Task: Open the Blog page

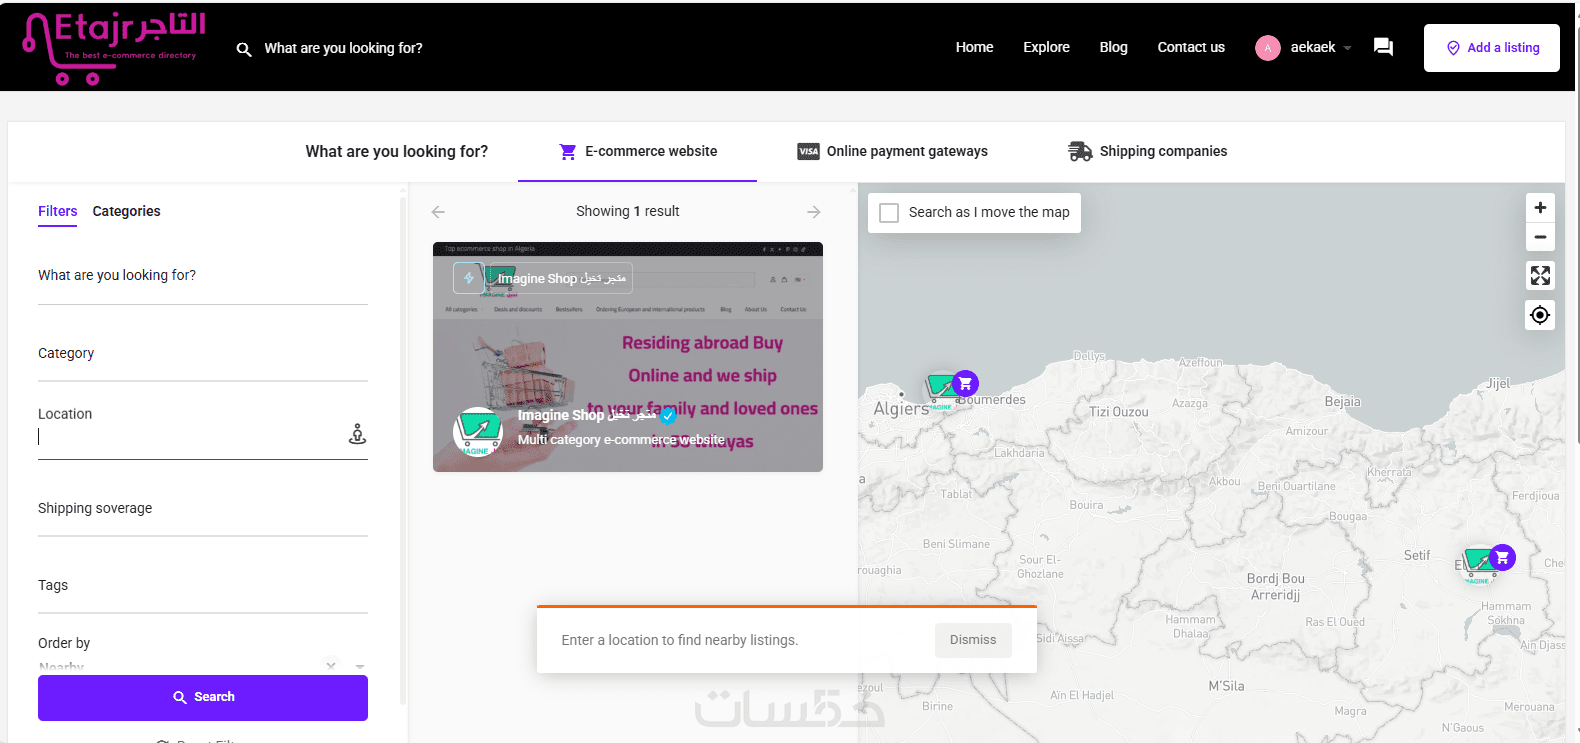Action: tap(1113, 47)
